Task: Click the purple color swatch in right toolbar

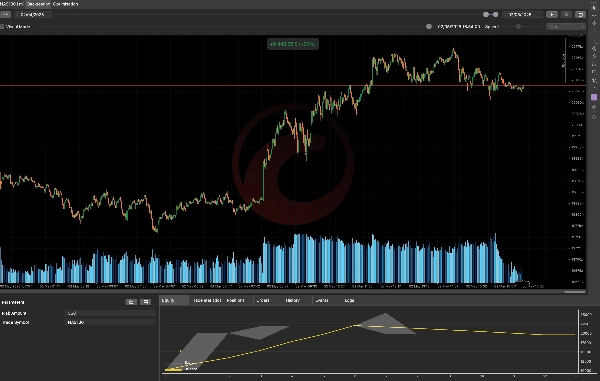Action: click(x=594, y=97)
